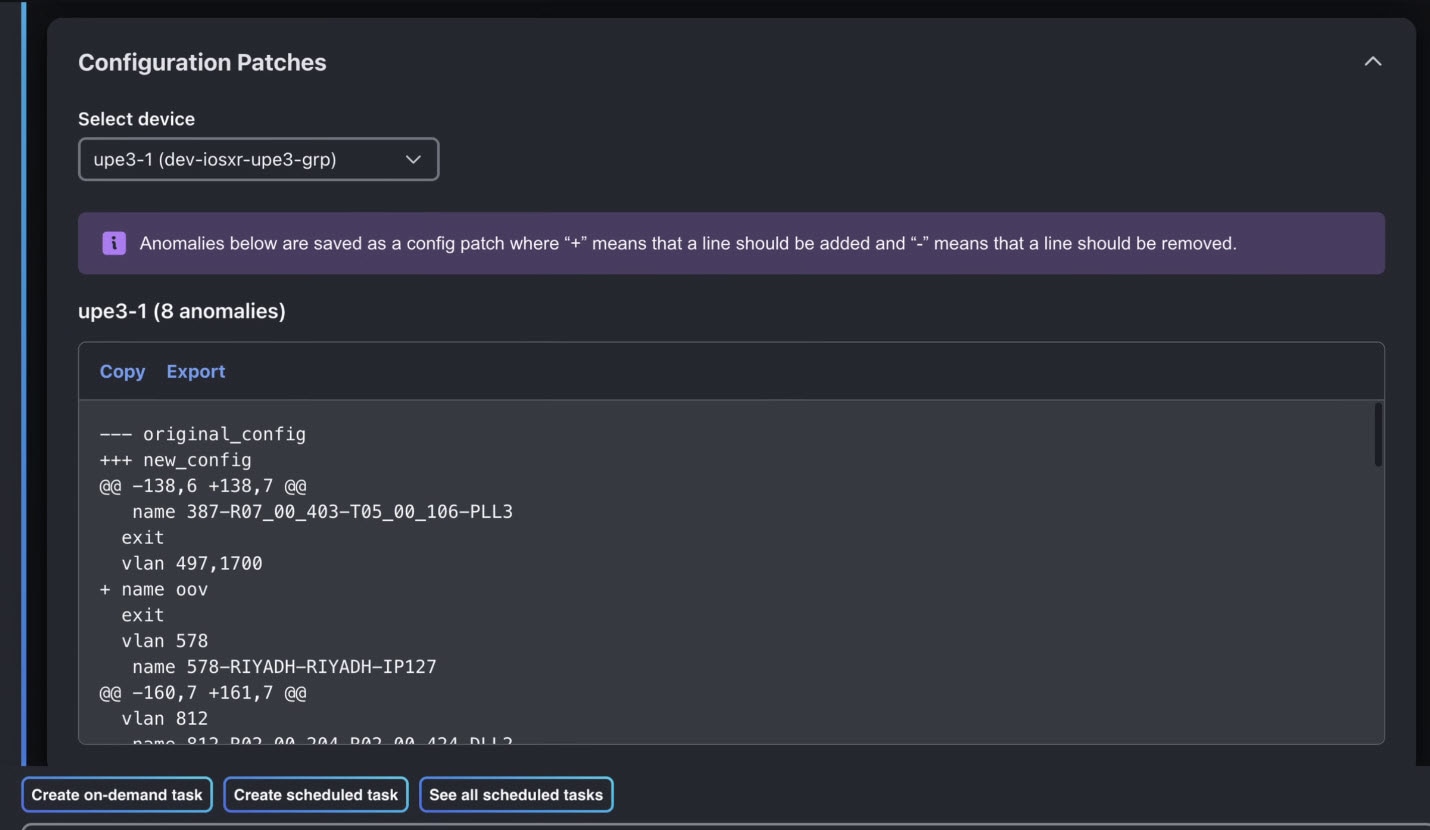This screenshot has height=830, width=1430.
Task: Click the vlan 497,1700 line
Action: pyautogui.click(x=192, y=563)
